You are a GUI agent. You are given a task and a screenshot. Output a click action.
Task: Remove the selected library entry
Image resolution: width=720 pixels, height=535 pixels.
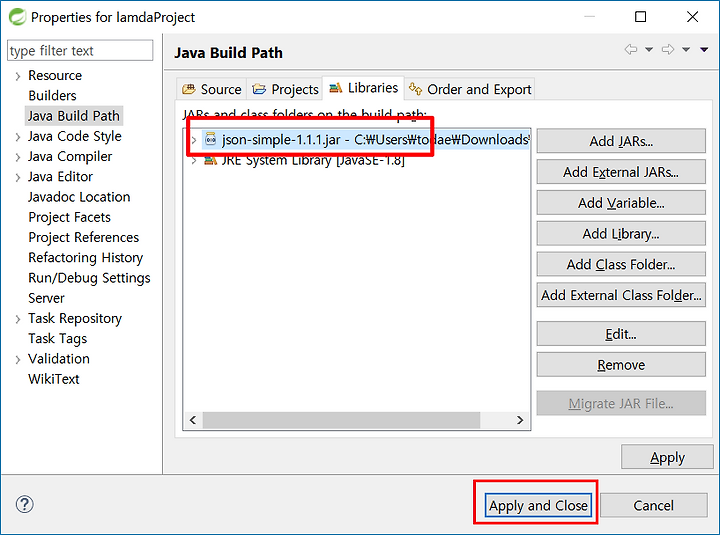pos(621,365)
